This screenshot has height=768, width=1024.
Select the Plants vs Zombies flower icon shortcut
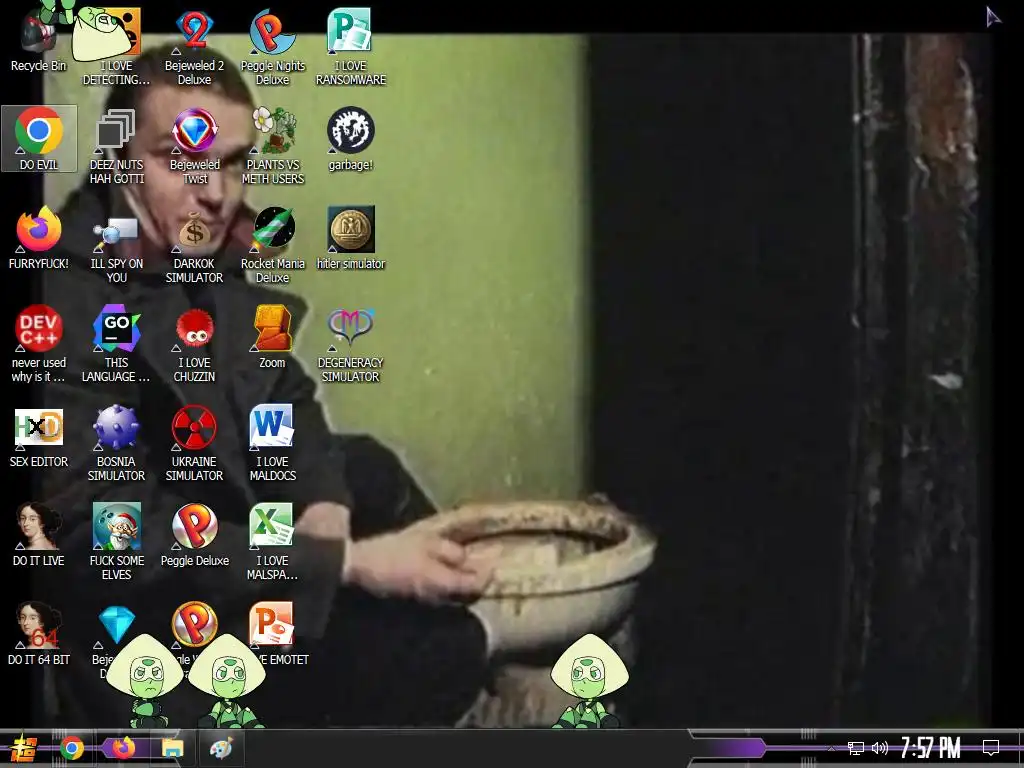point(272,145)
